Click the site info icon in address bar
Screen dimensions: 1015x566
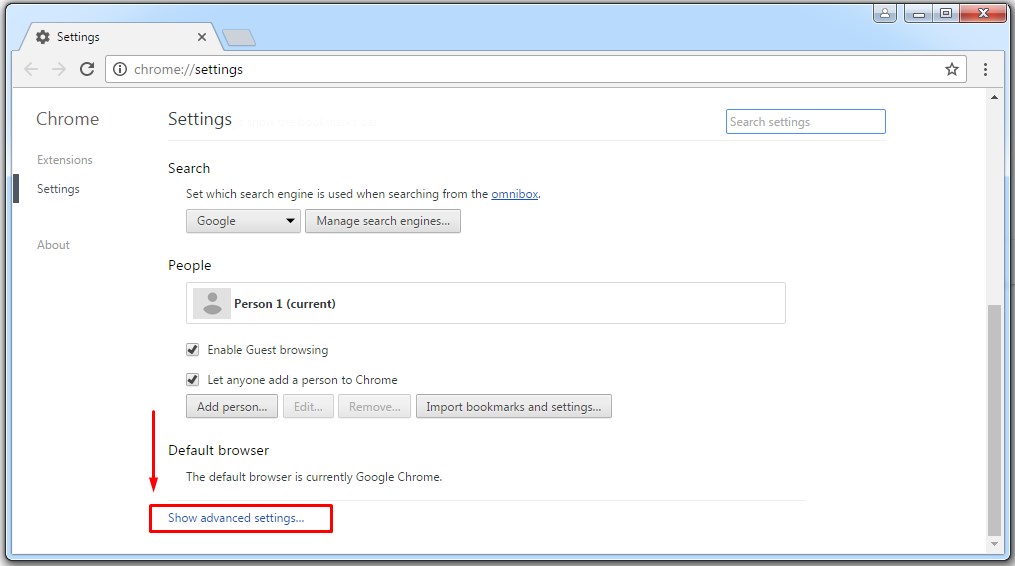120,69
